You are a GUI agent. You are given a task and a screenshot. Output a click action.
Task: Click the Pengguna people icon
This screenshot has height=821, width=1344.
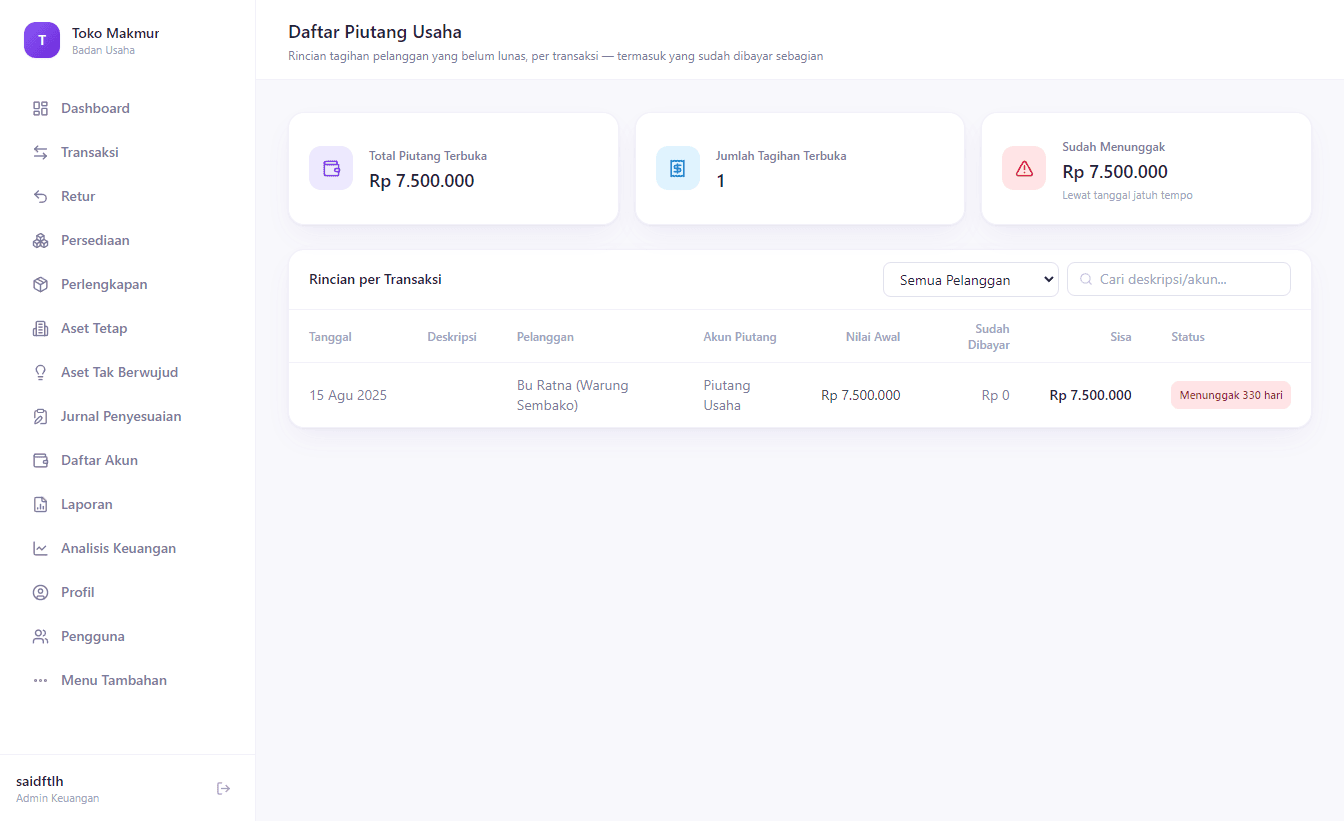(x=40, y=636)
